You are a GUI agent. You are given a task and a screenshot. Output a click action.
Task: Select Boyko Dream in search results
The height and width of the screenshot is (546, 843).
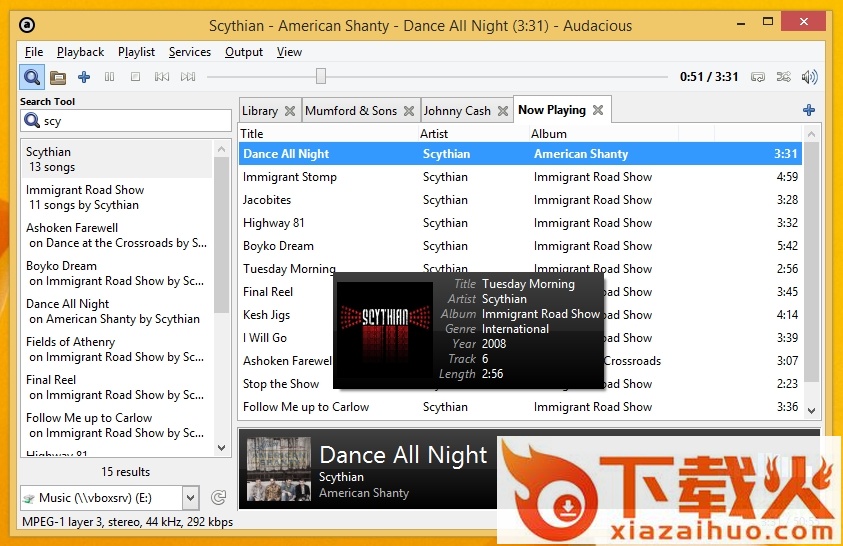[117, 273]
